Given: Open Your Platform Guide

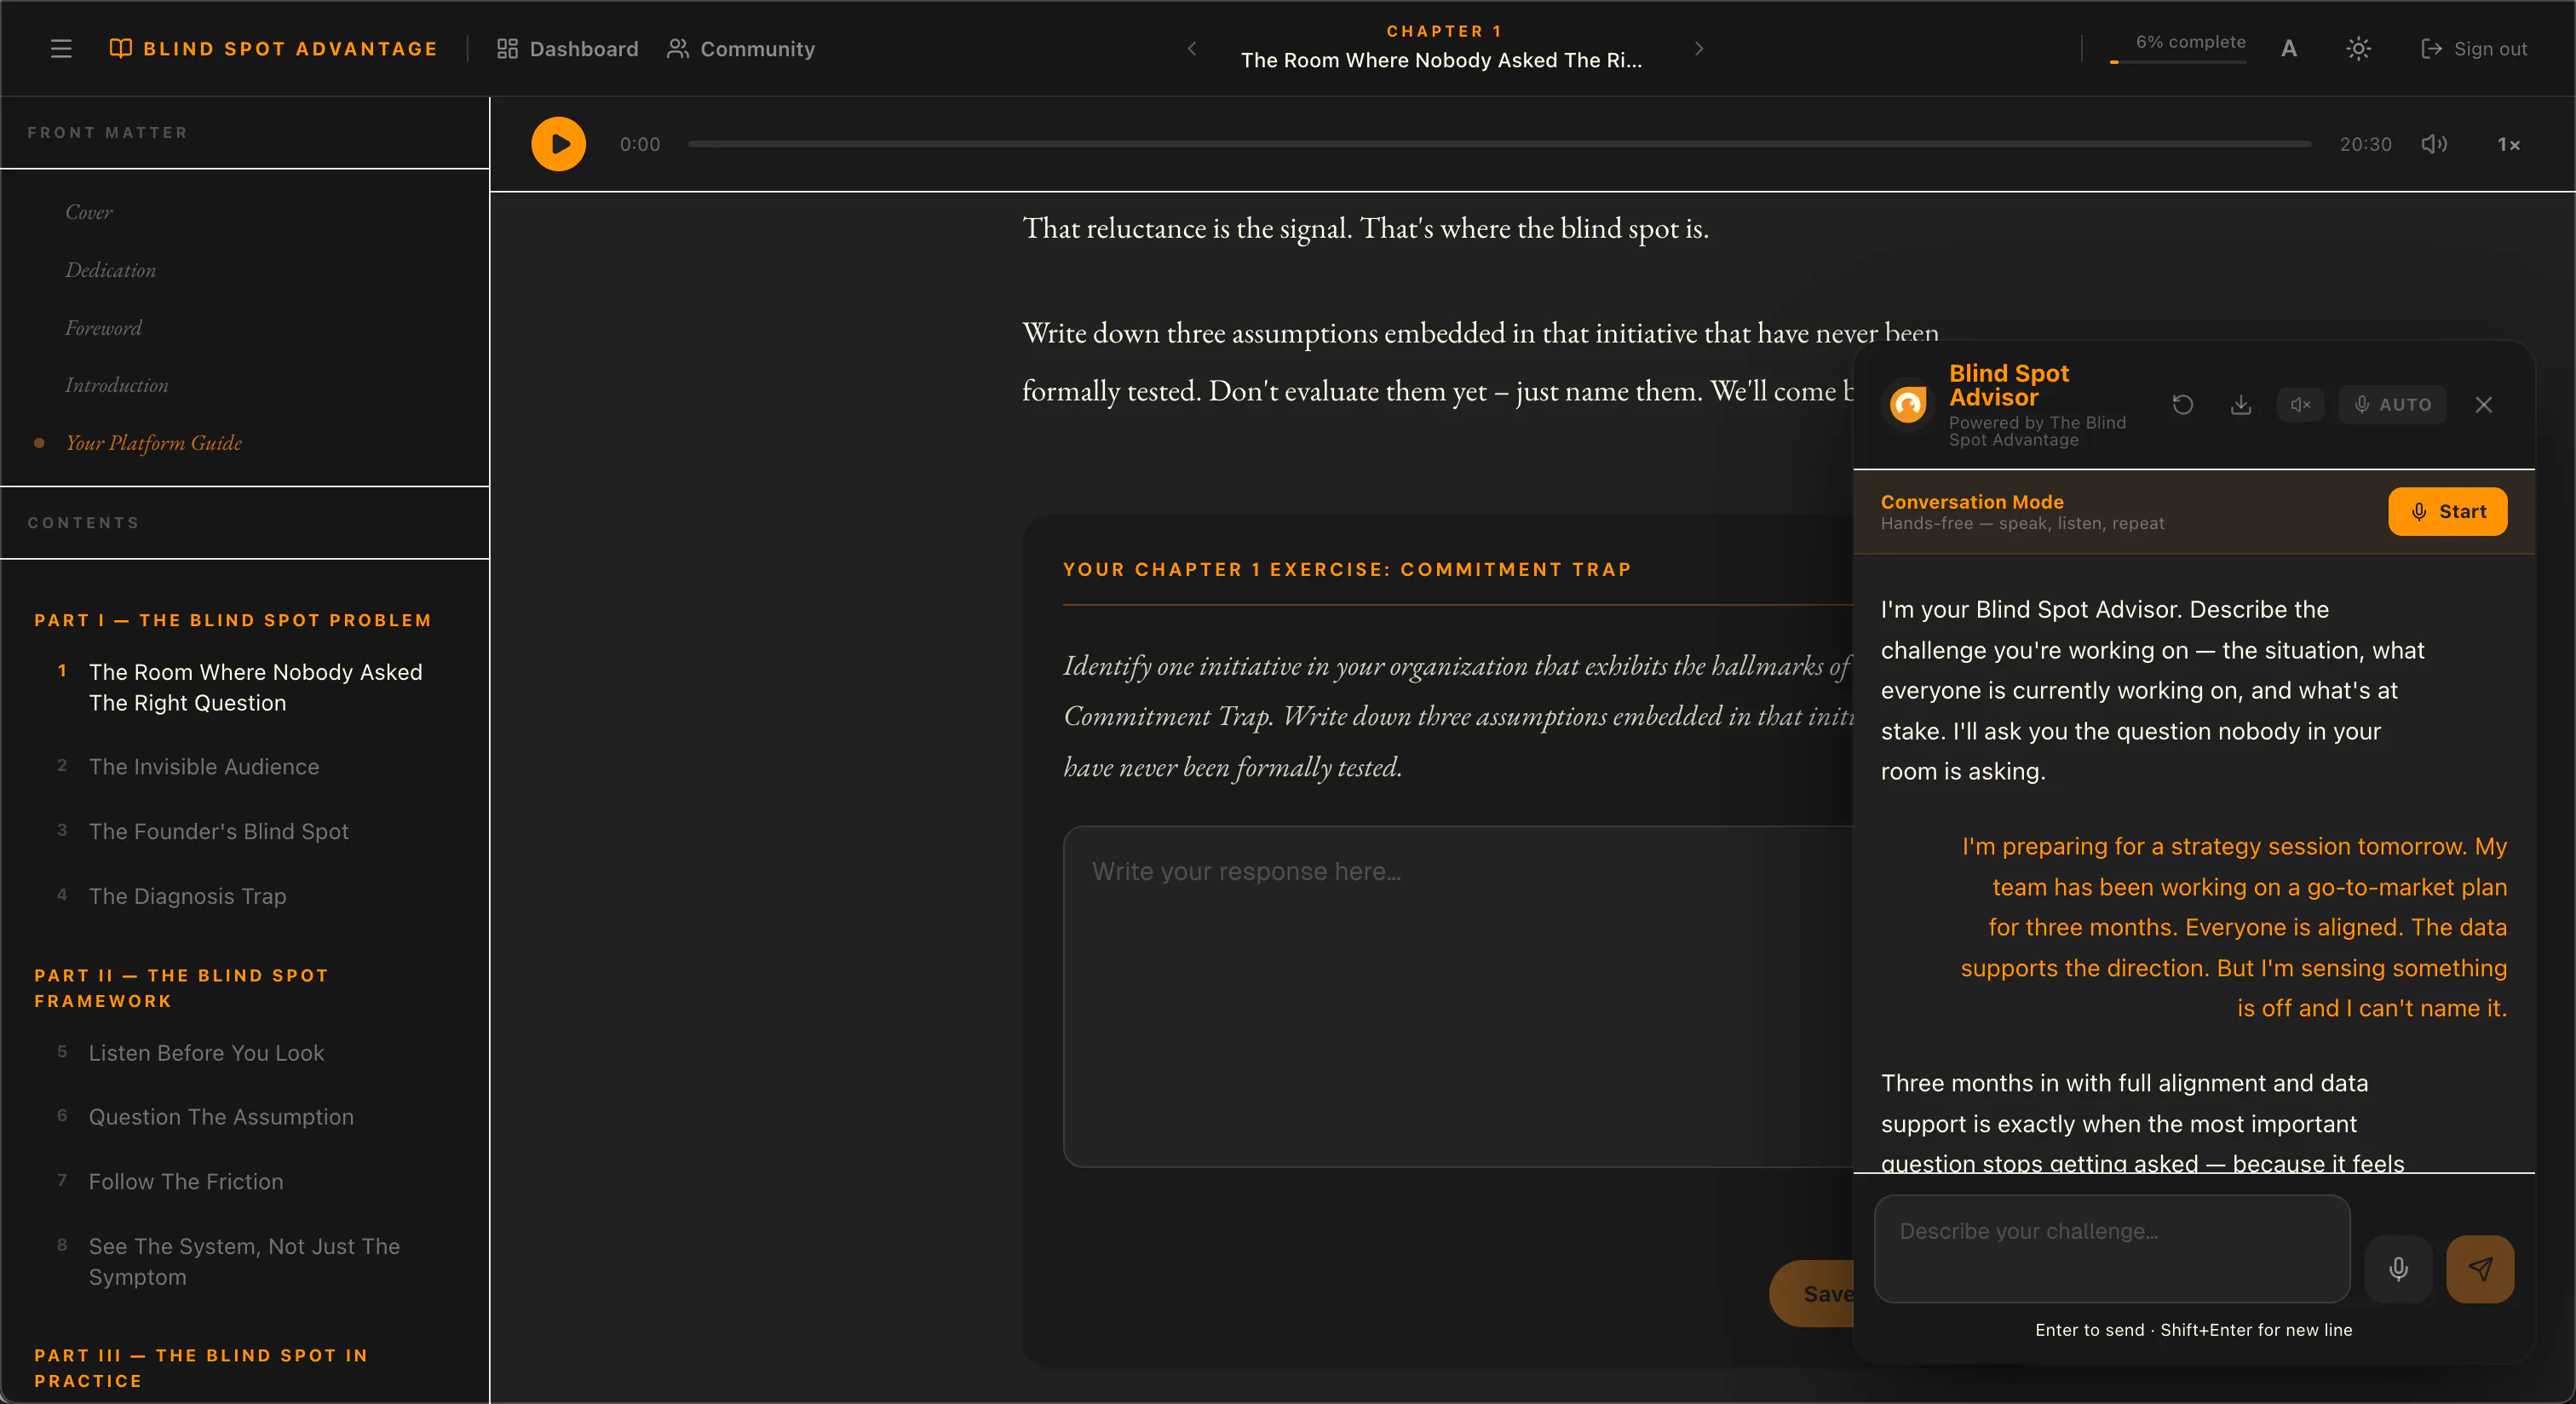Looking at the screenshot, I should pos(153,442).
